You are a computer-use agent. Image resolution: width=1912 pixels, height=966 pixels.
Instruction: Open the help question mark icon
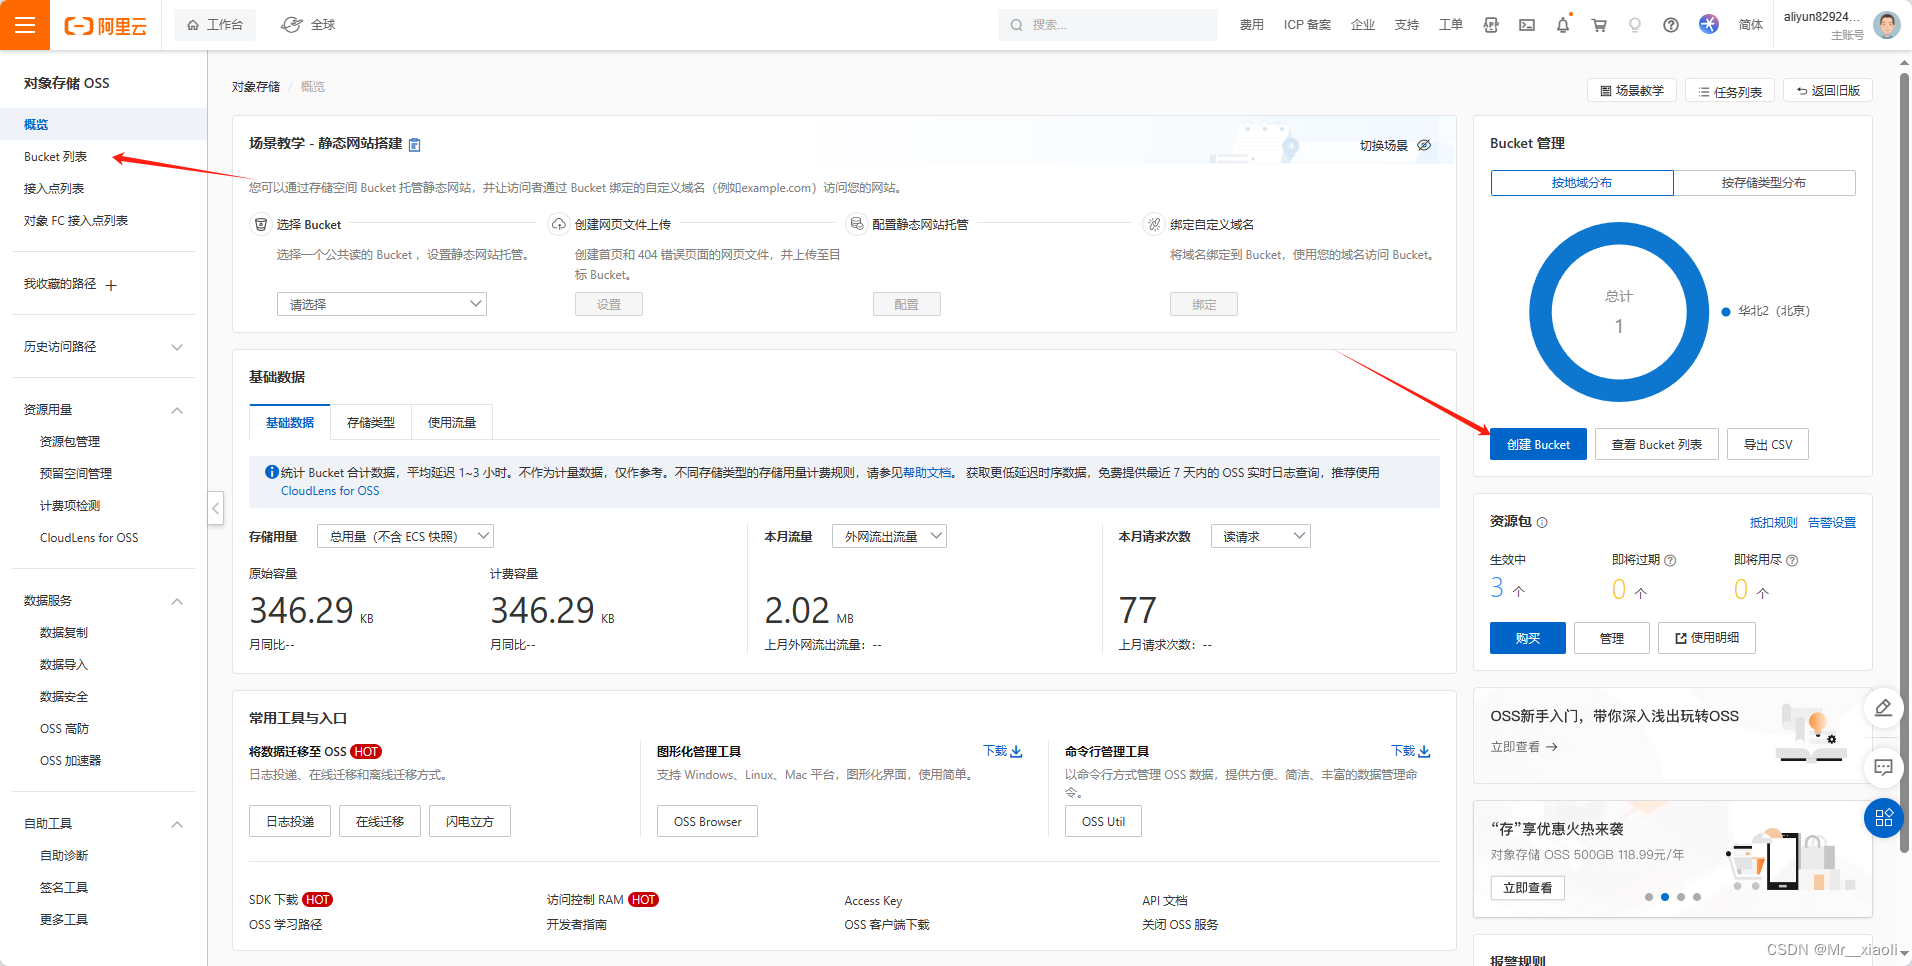[x=1671, y=25]
